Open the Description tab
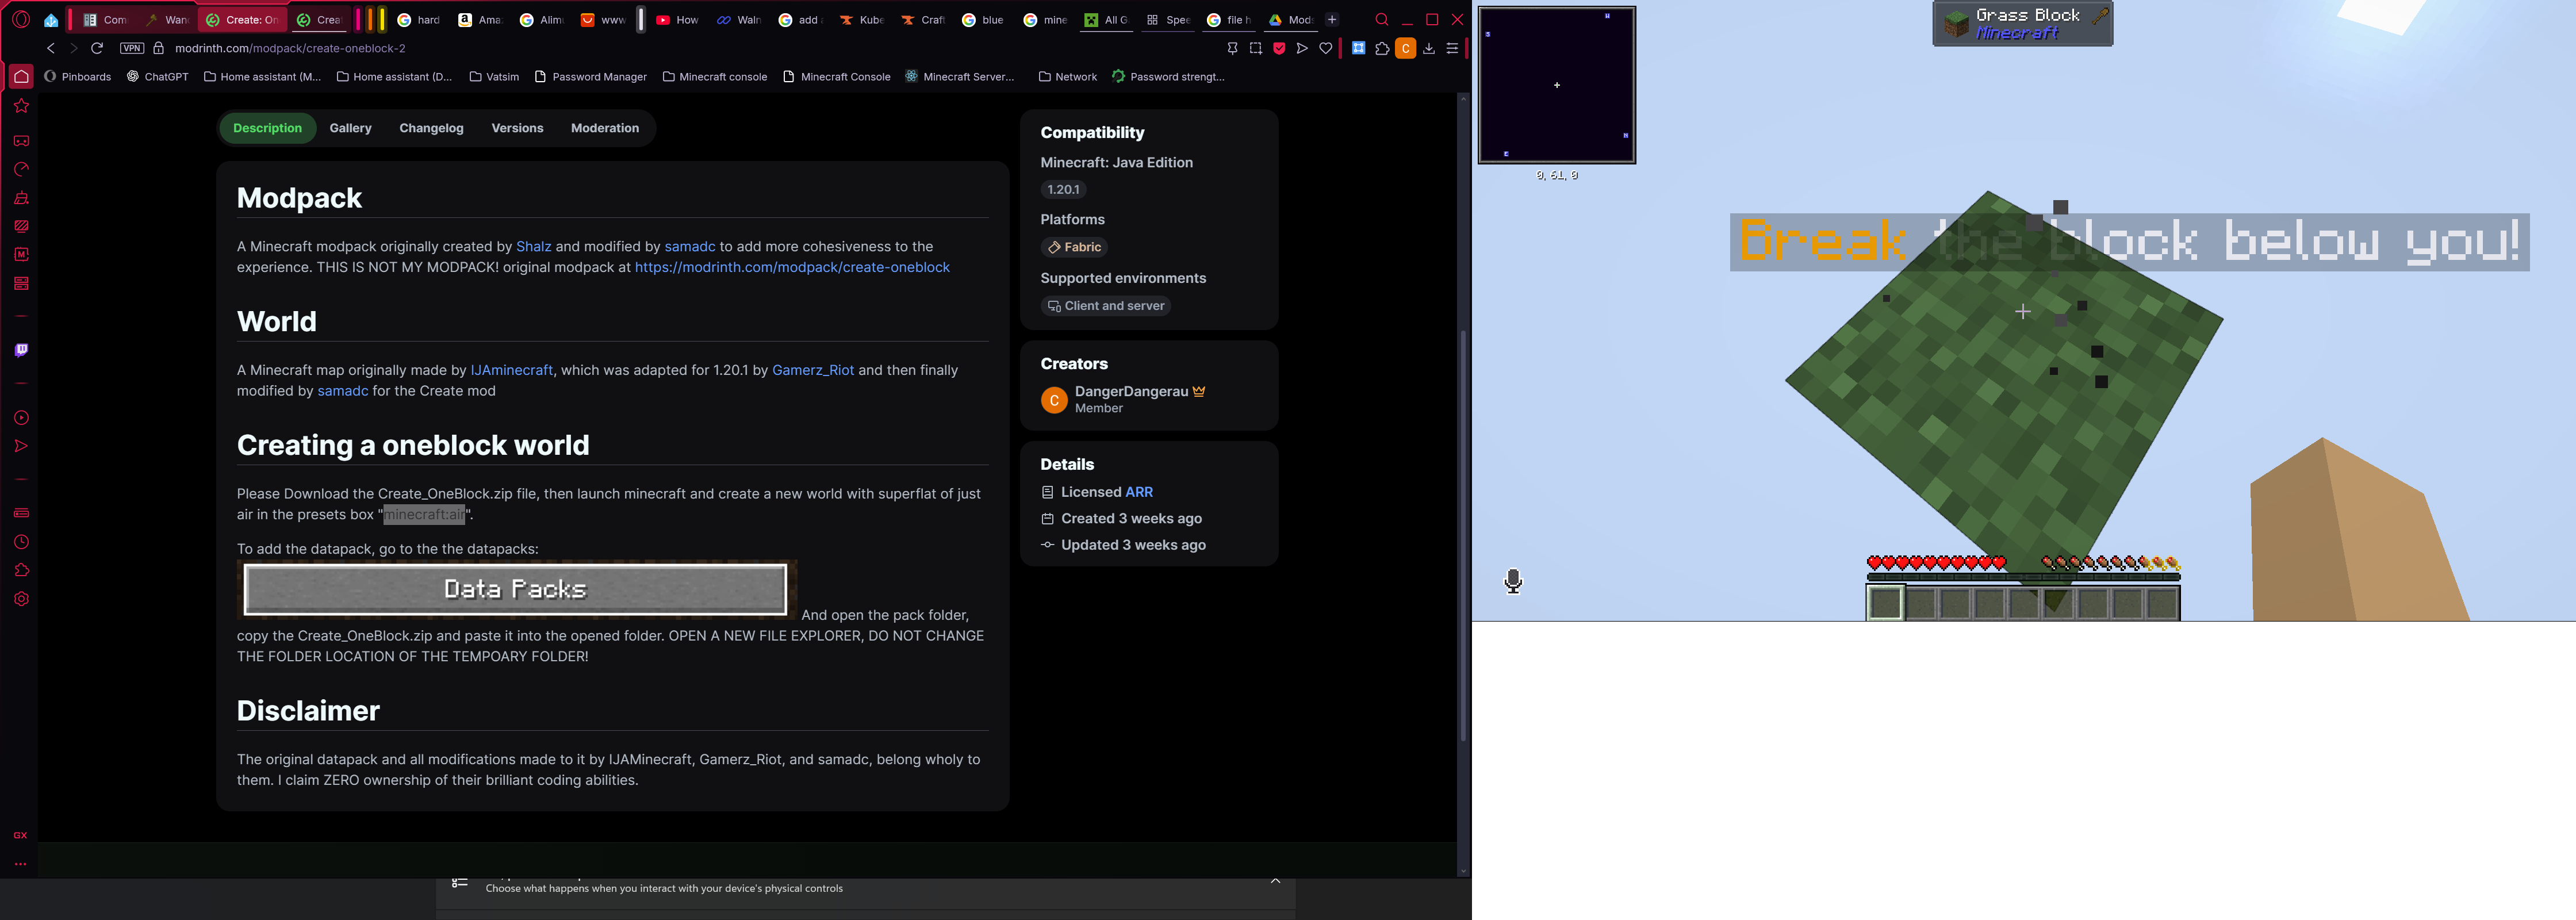The image size is (2576, 920). 267,128
